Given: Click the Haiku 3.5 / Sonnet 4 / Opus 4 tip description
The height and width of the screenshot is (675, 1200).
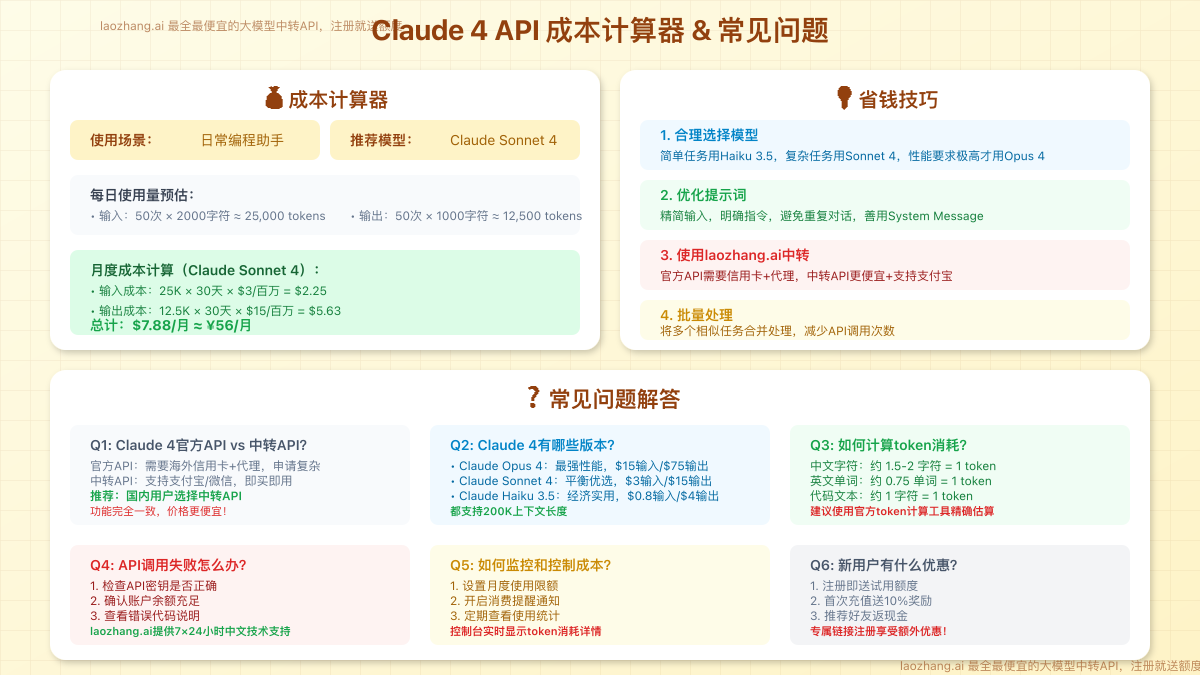Looking at the screenshot, I should [x=852, y=156].
